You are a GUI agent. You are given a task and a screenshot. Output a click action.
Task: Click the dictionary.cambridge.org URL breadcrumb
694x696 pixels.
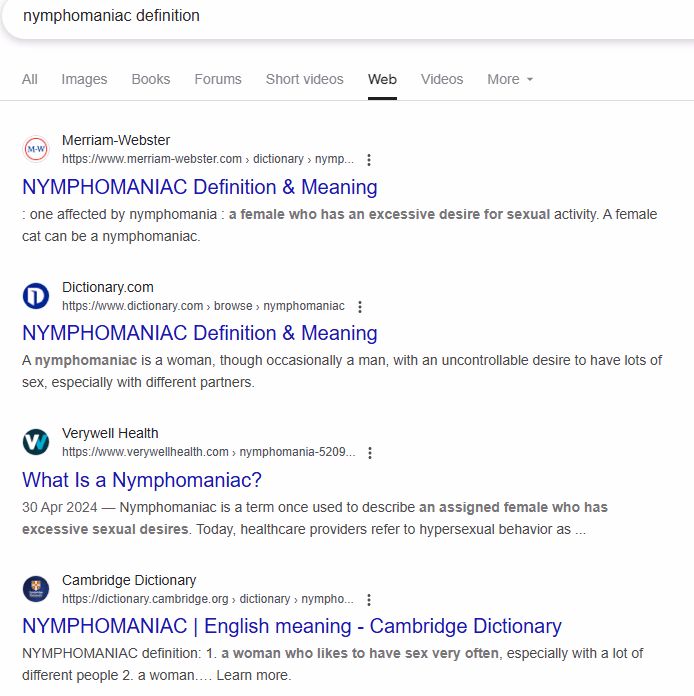[x=208, y=599]
